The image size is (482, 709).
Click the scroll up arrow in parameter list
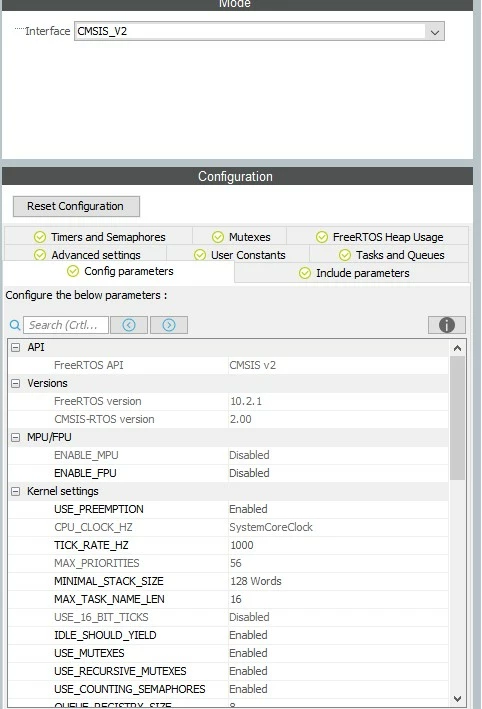(x=458, y=348)
